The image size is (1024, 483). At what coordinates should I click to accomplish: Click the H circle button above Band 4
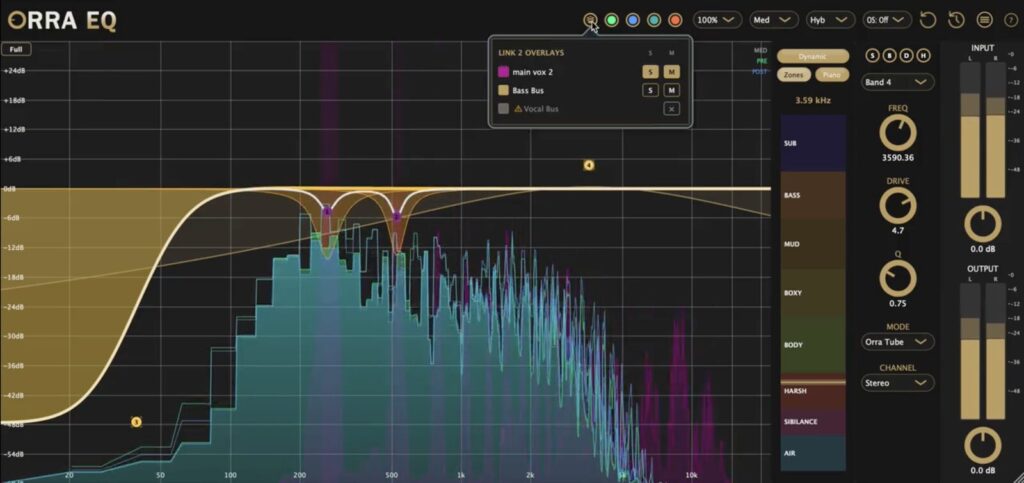click(923, 55)
